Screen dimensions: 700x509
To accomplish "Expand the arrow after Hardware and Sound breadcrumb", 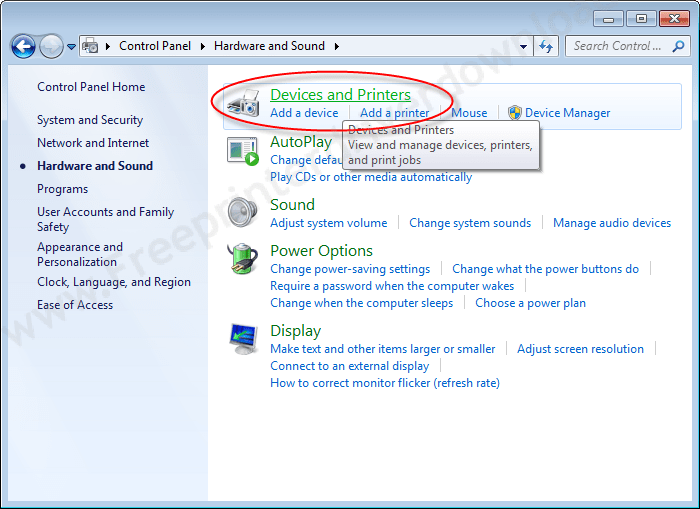I will [x=337, y=46].
